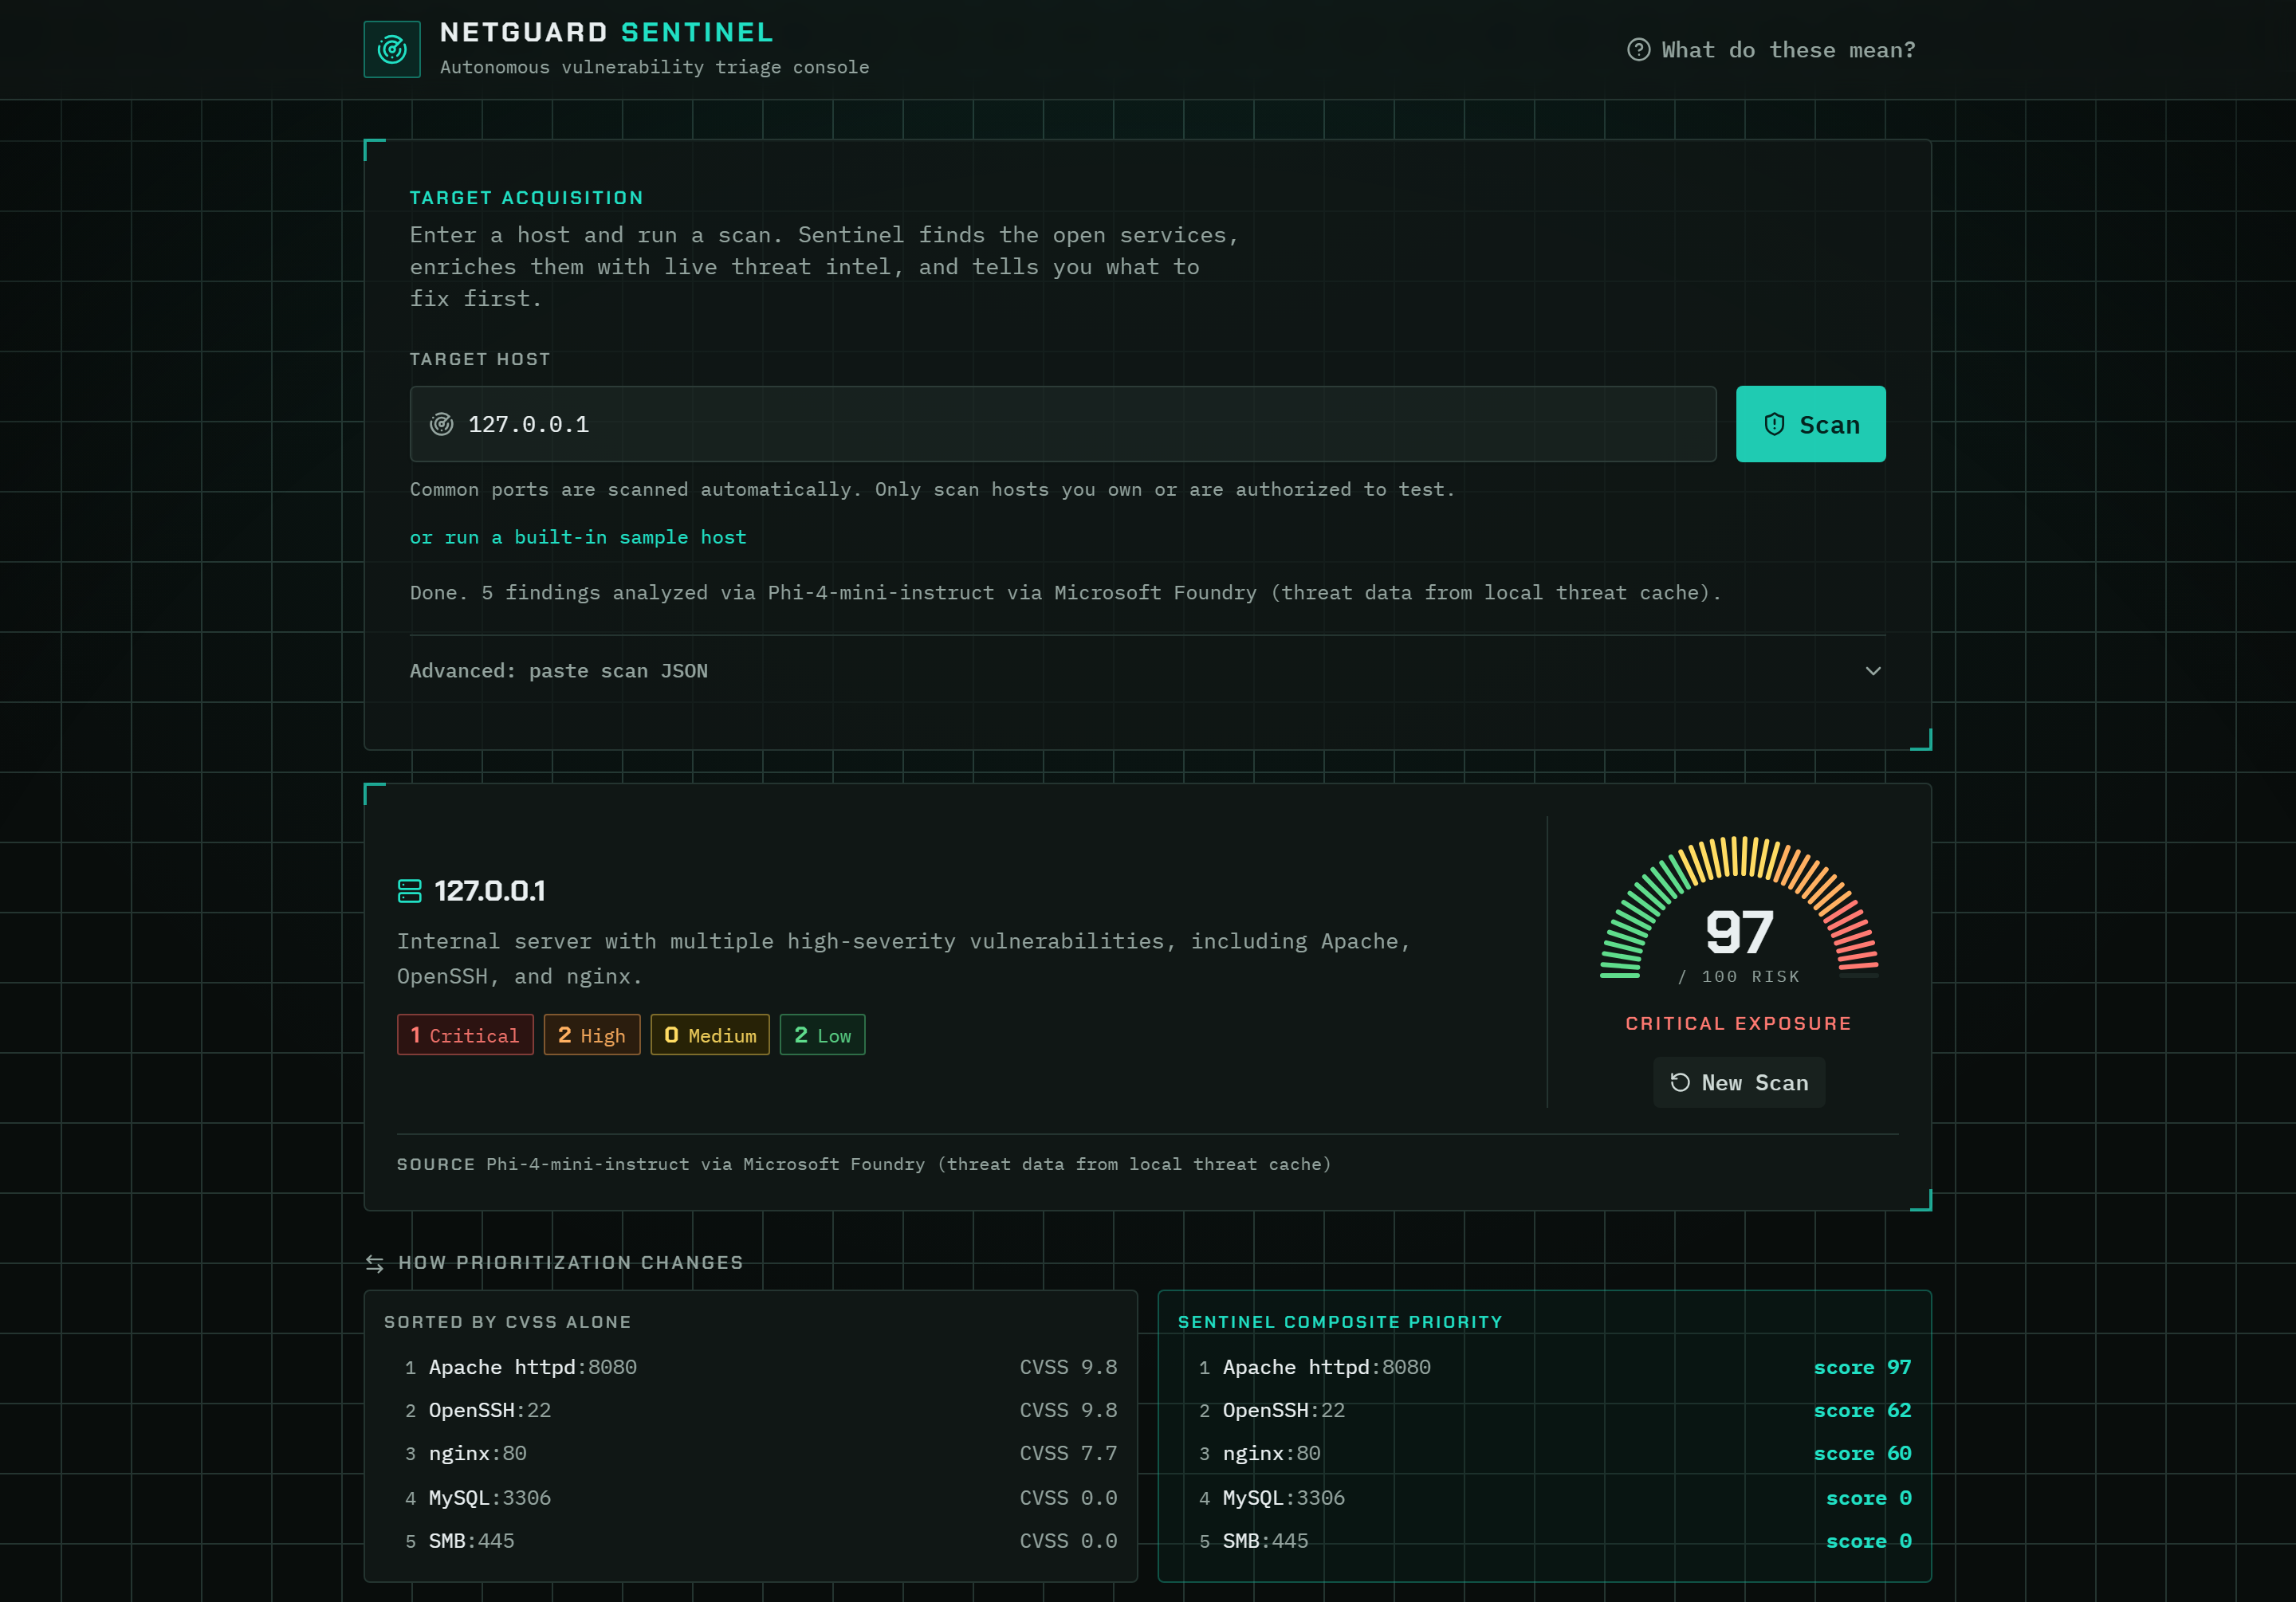This screenshot has height=1602, width=2296.
Task: Click 'score 60' value for nginx
Action: [x=1862, y=1453]
